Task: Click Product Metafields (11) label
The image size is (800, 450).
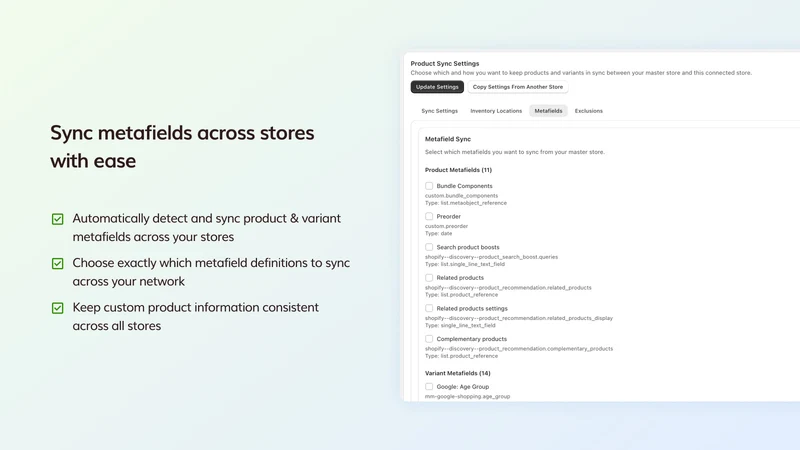Action: (x=458, y=170)
